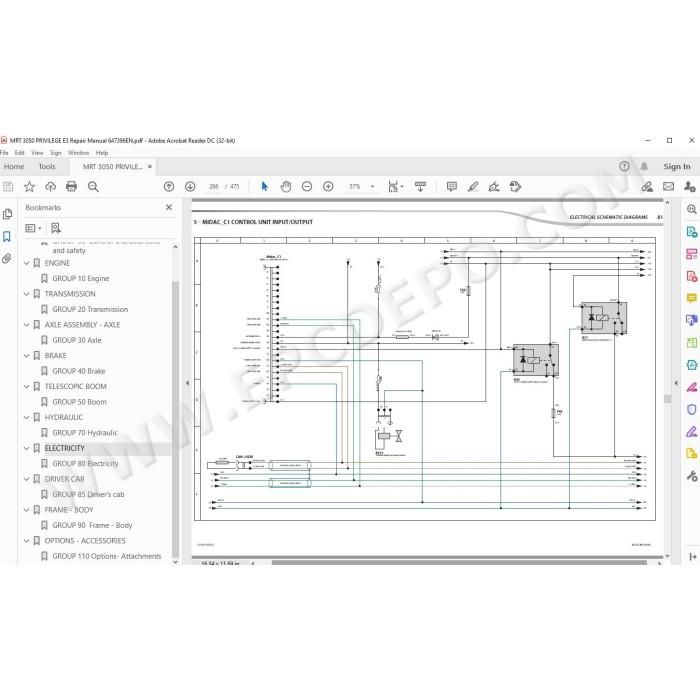Open the Protect shield tool
The width and height of the screenshot is (700, 700).
(x=692, y=409)
